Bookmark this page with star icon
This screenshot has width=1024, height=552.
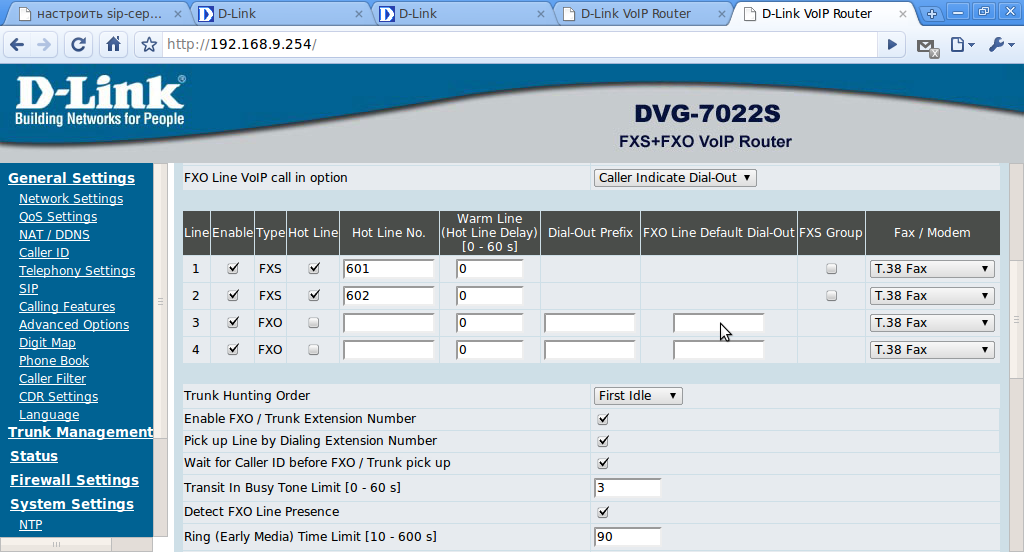(149, 44)
